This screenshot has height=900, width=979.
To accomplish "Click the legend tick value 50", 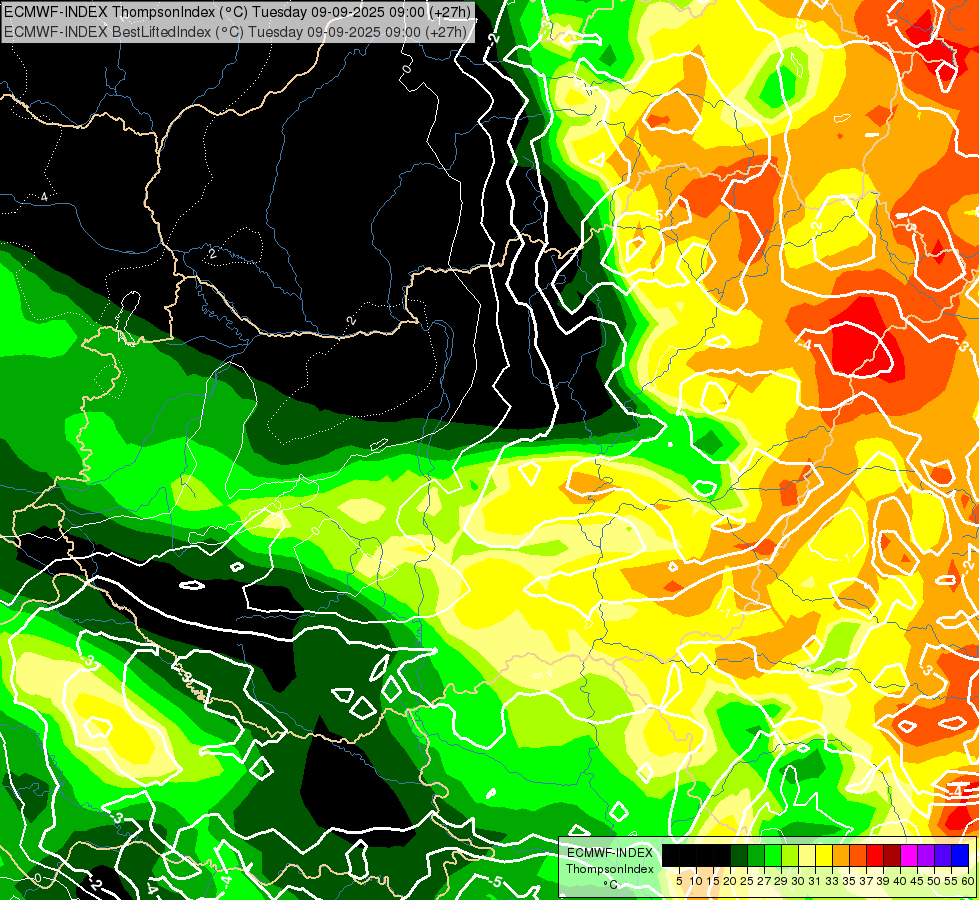I will 935,881.
